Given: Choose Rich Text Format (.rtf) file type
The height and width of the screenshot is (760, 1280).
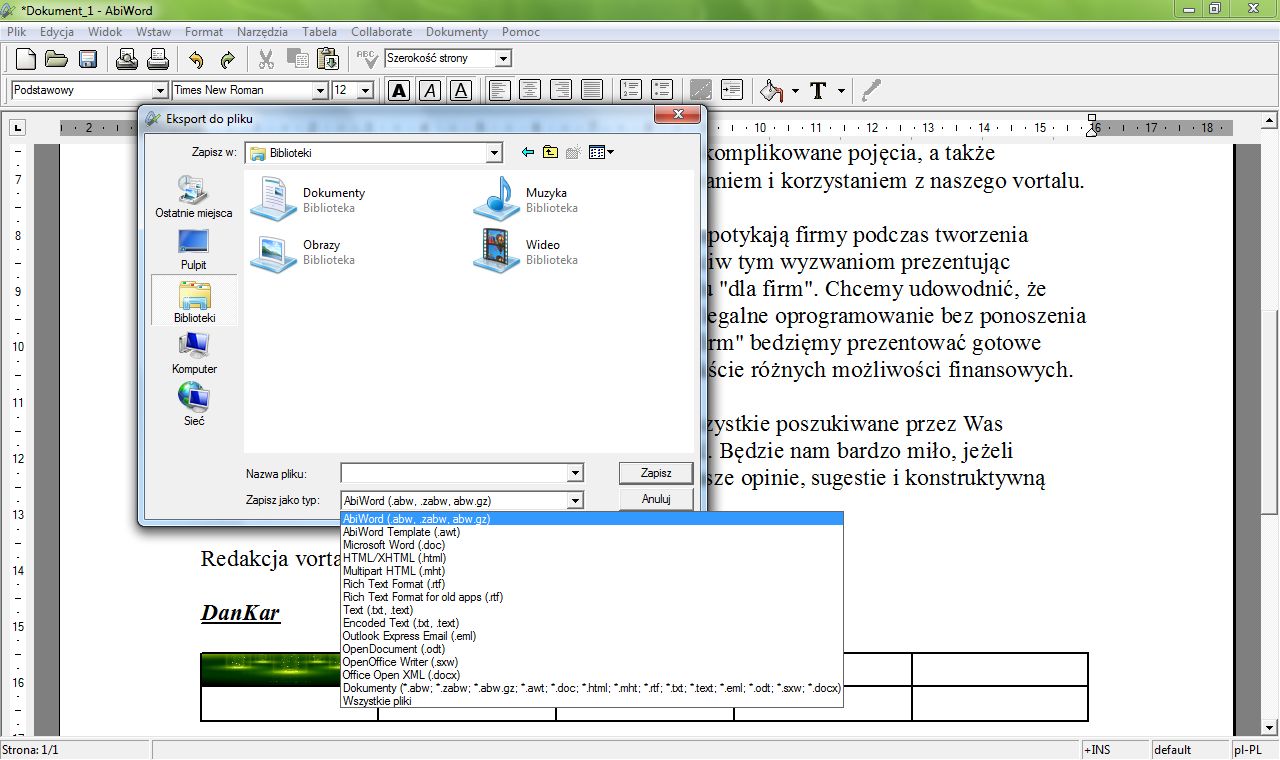Looking at the screenshot, I should click(x=592, y=584).
